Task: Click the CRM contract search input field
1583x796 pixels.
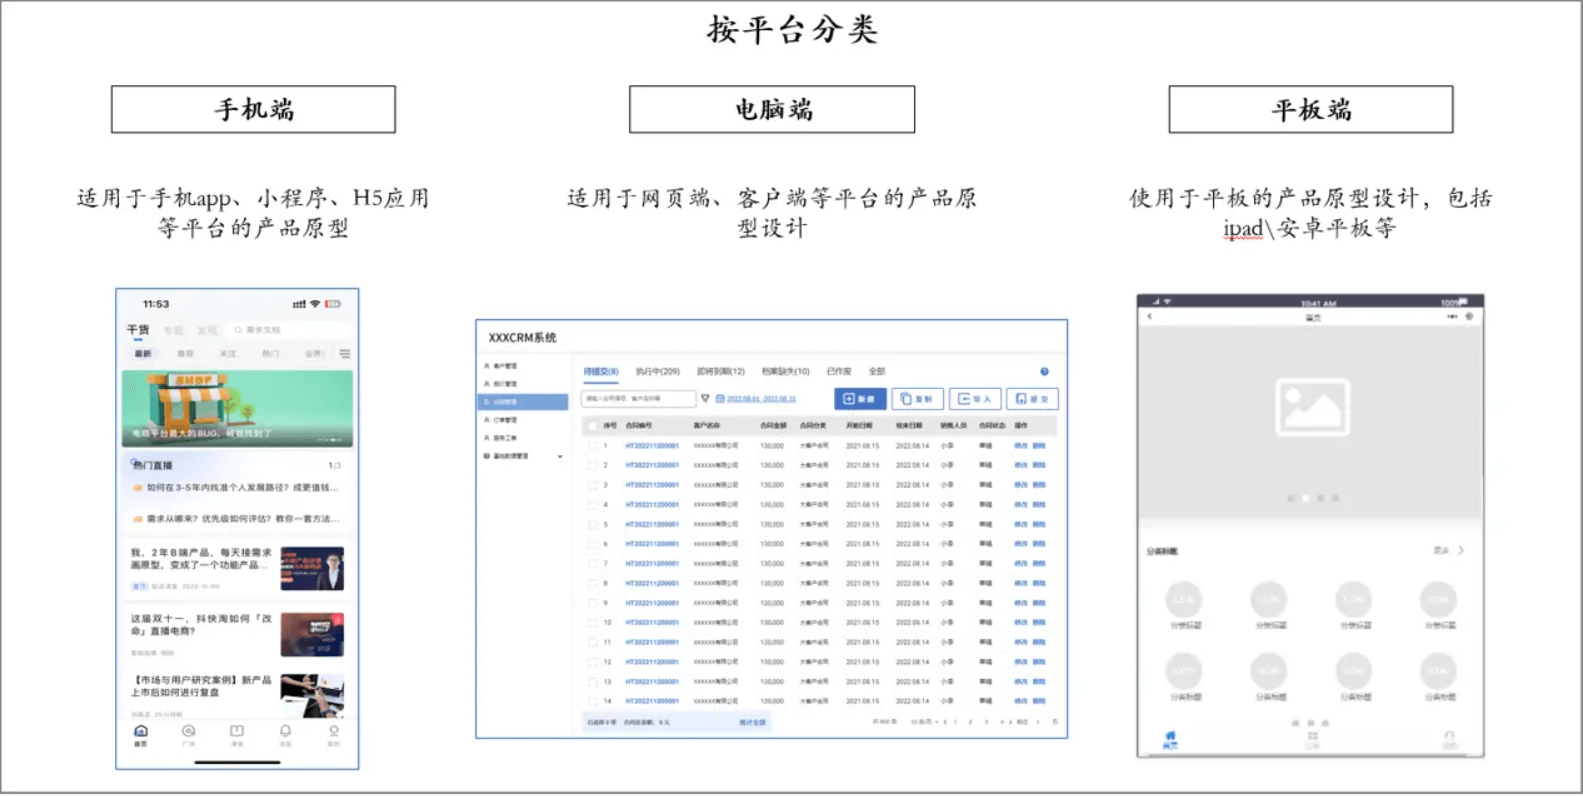Action: [x=638, y=399]
